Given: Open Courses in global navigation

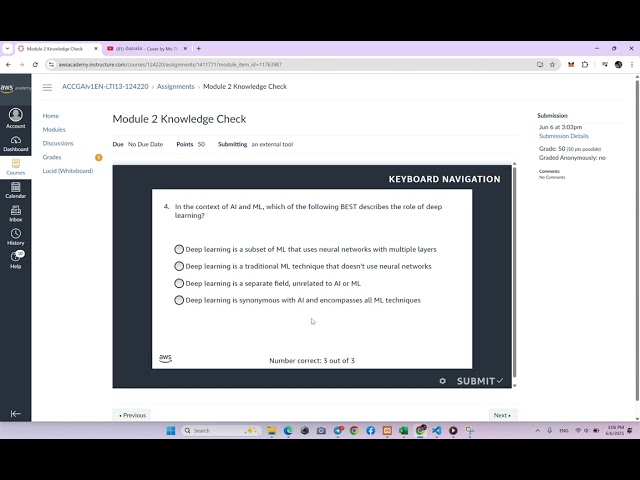Looking at the screenshot, I should pos(16,167).
